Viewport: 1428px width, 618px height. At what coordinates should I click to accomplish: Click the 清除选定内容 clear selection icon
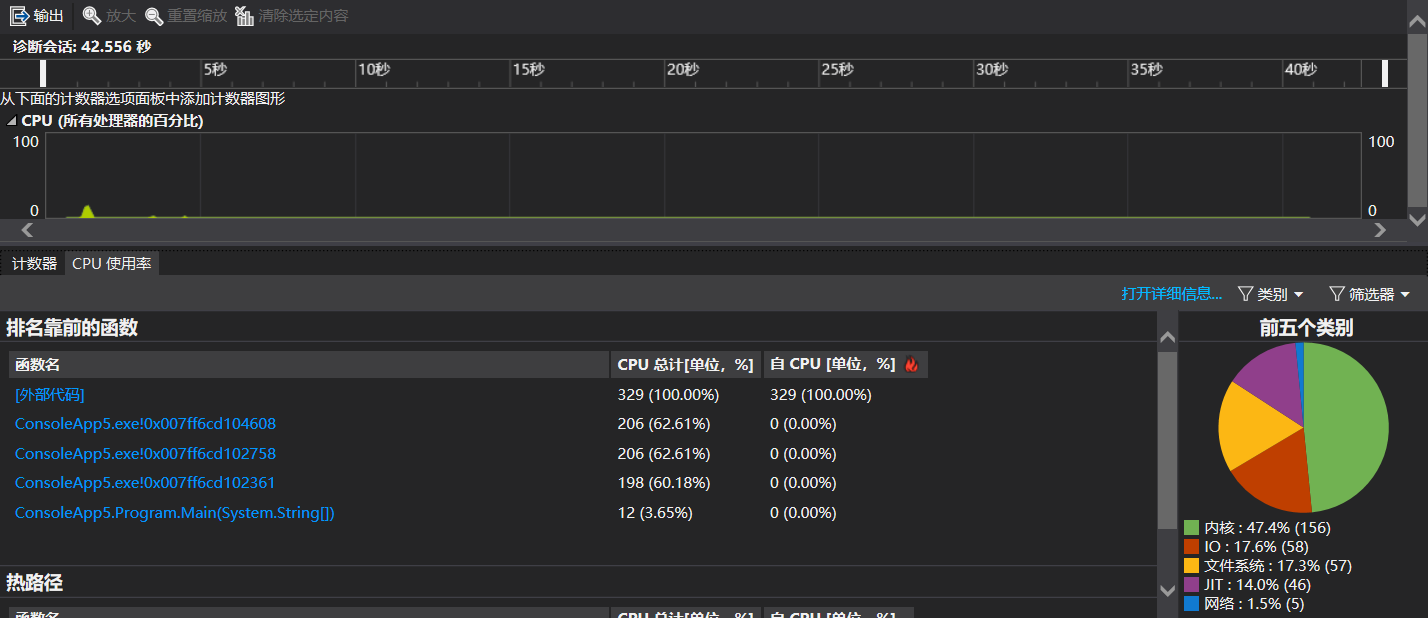(244, 16)
